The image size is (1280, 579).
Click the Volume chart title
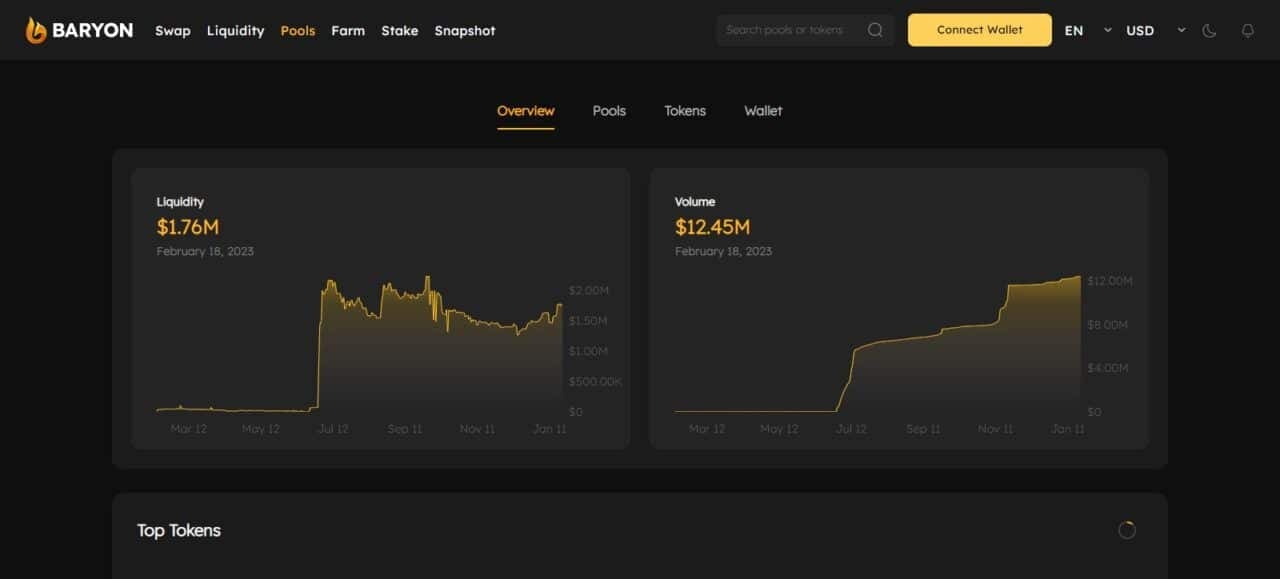pos(695,202)
